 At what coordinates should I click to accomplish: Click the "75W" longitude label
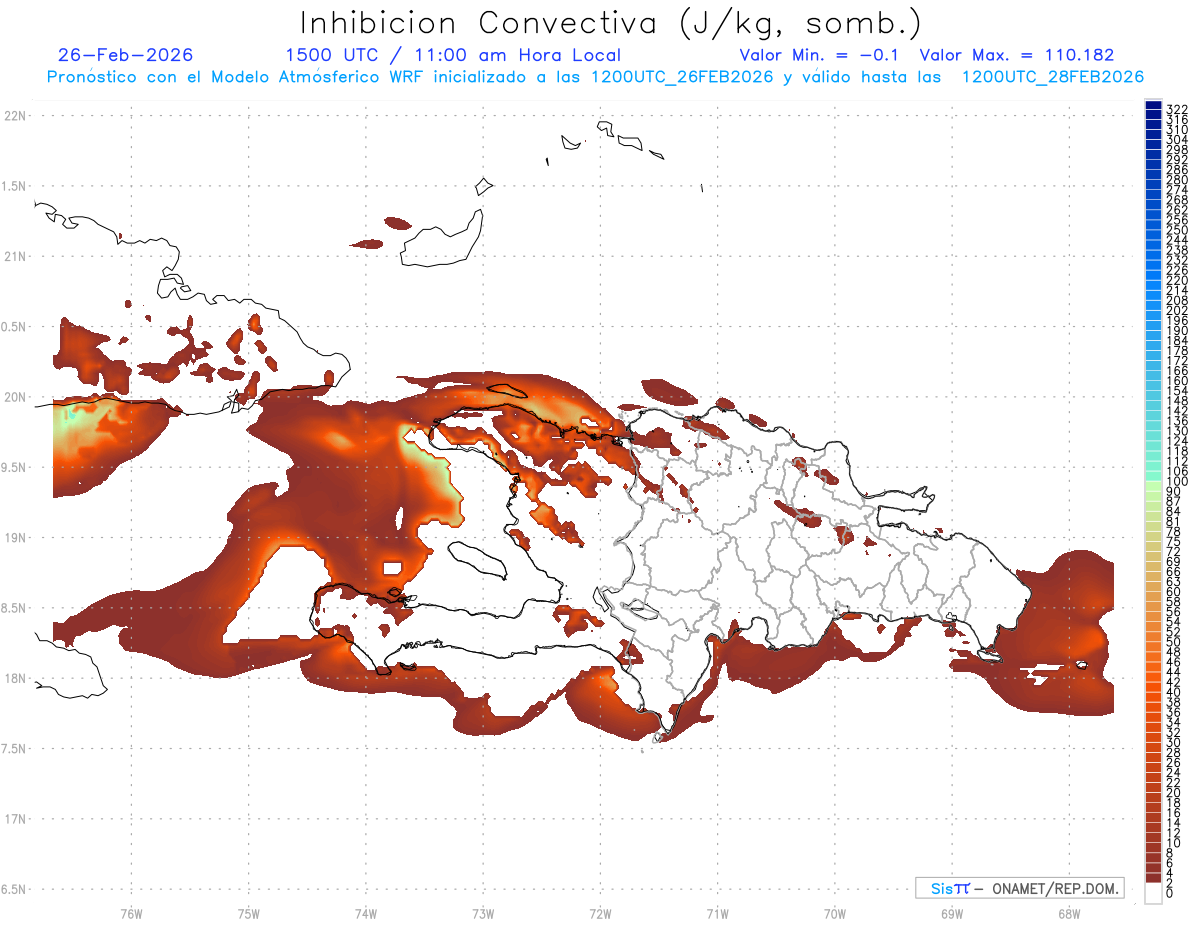click(x=248, y=913)
